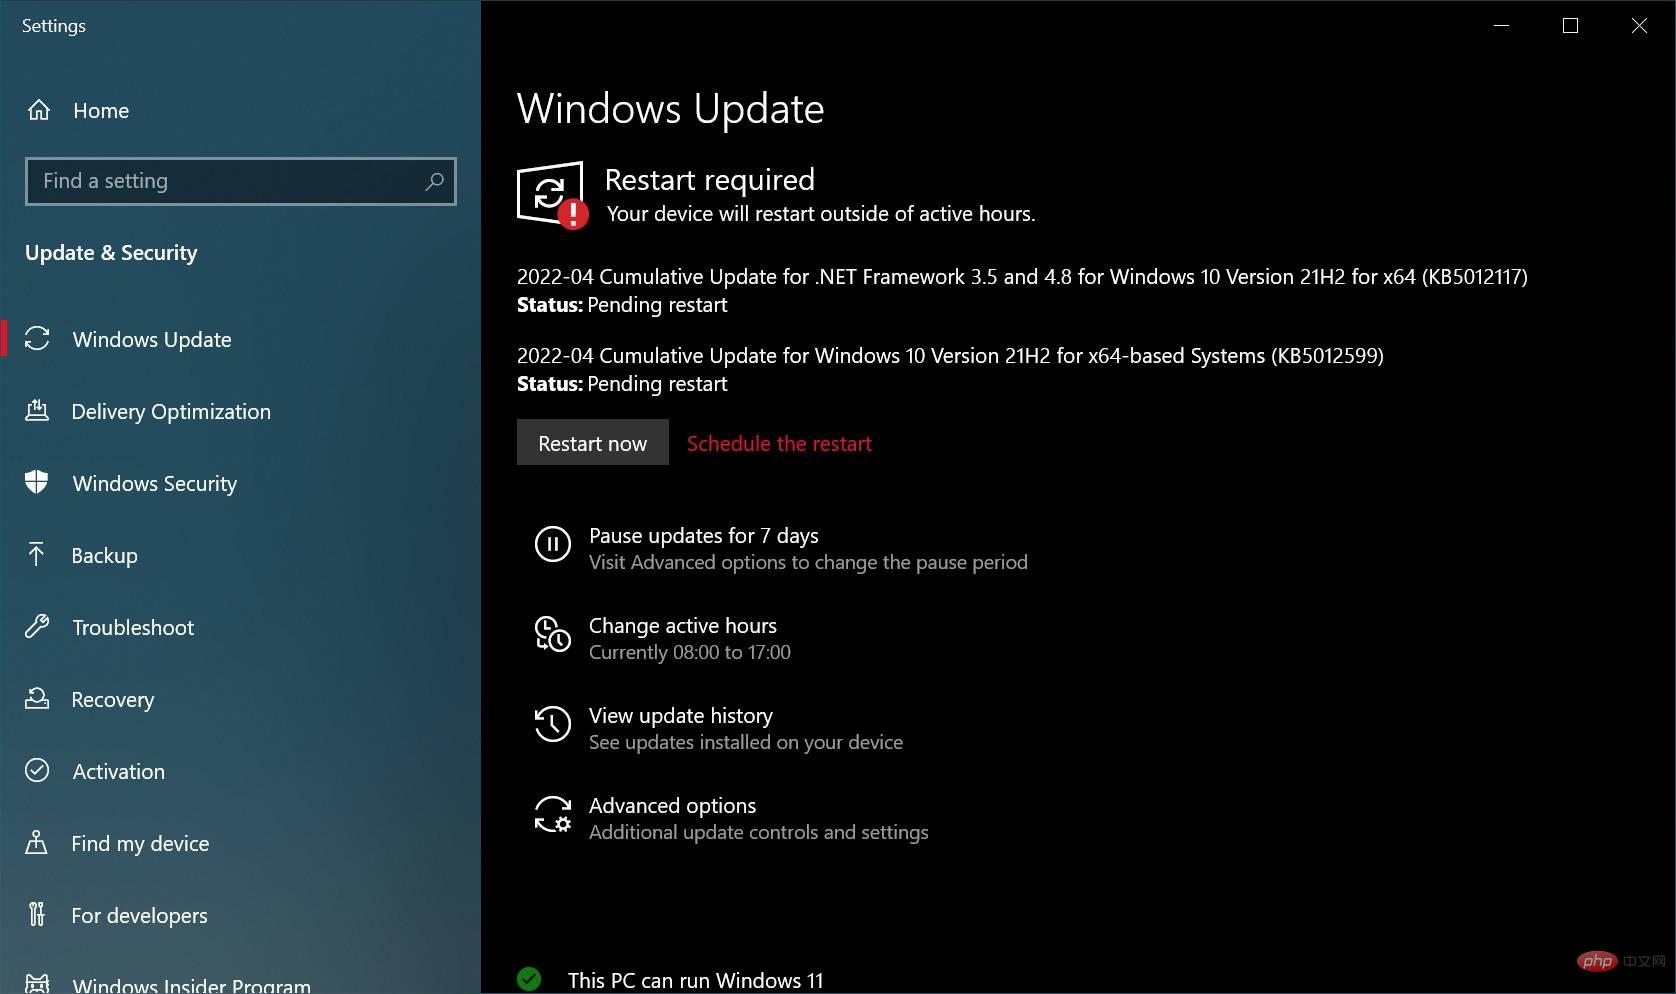
Task: Click 'Additional update controls and settings' text
Action: pyautogui.click(x=759, y=832)
